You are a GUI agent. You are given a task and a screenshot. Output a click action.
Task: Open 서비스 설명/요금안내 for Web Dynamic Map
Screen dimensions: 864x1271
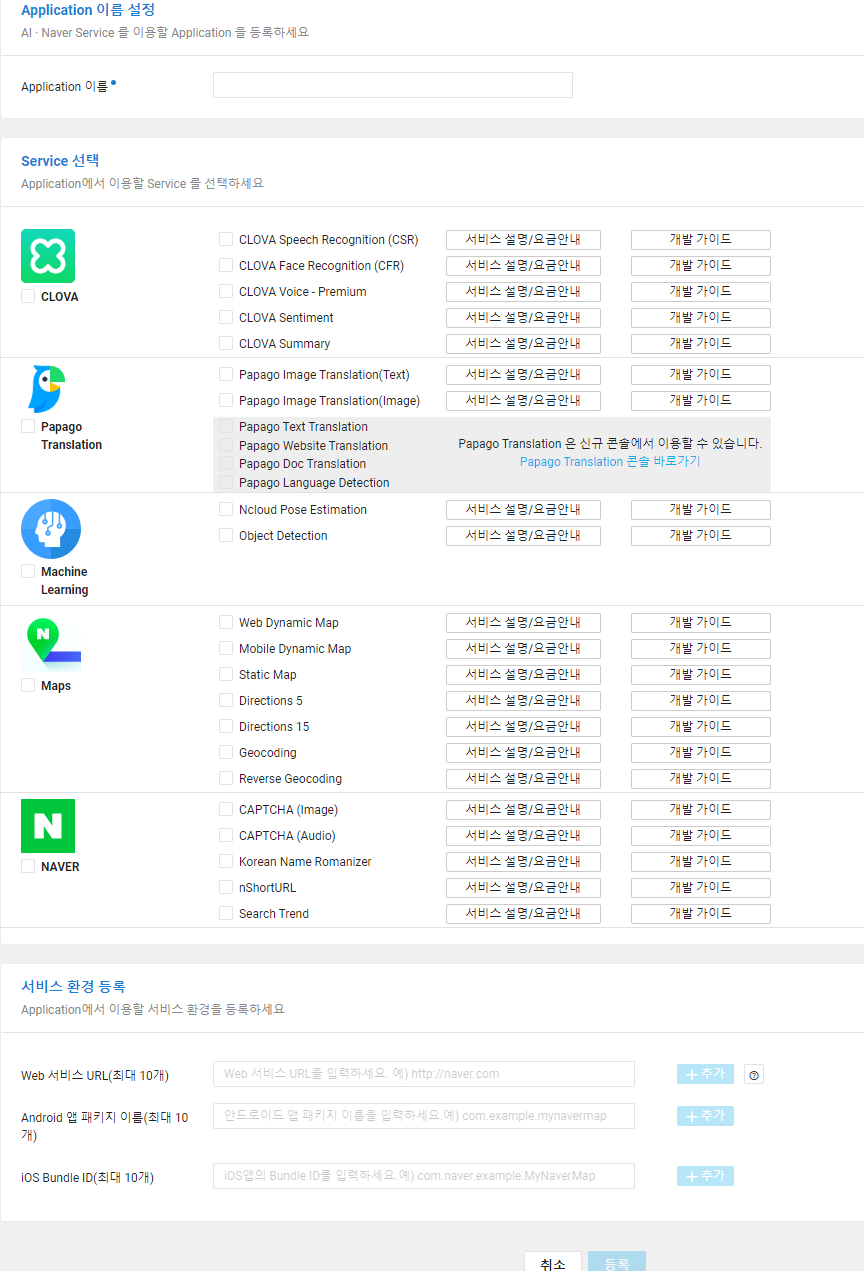click(523, 623)
